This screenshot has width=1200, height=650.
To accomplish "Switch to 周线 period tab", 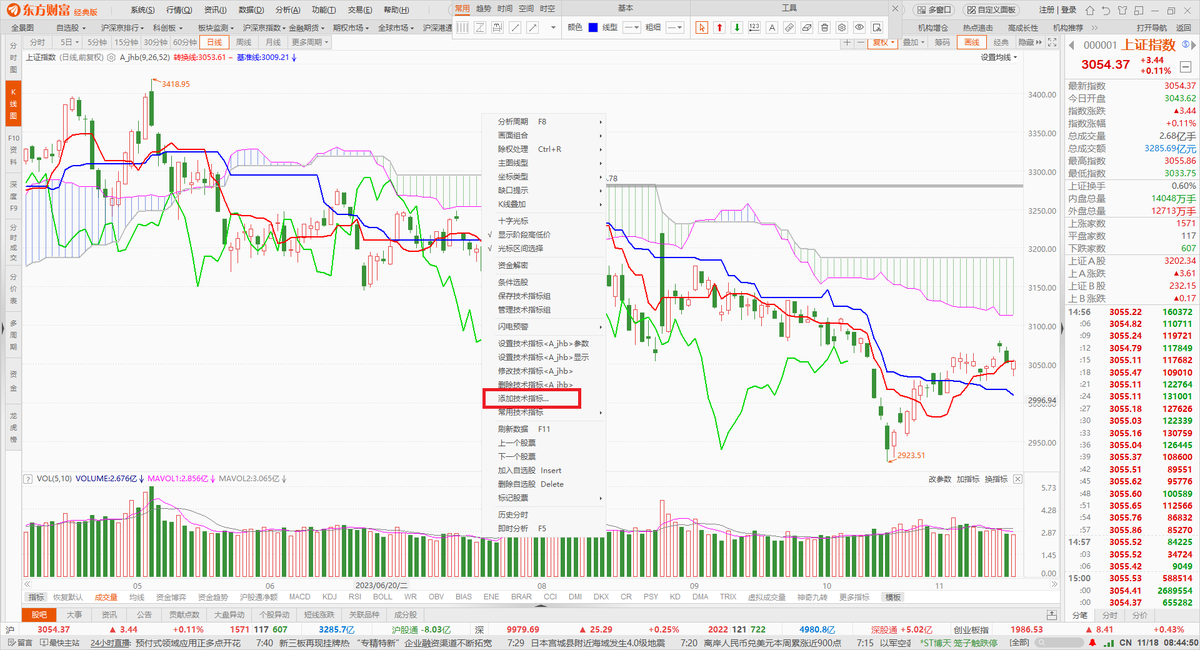I will click(243, 42).
